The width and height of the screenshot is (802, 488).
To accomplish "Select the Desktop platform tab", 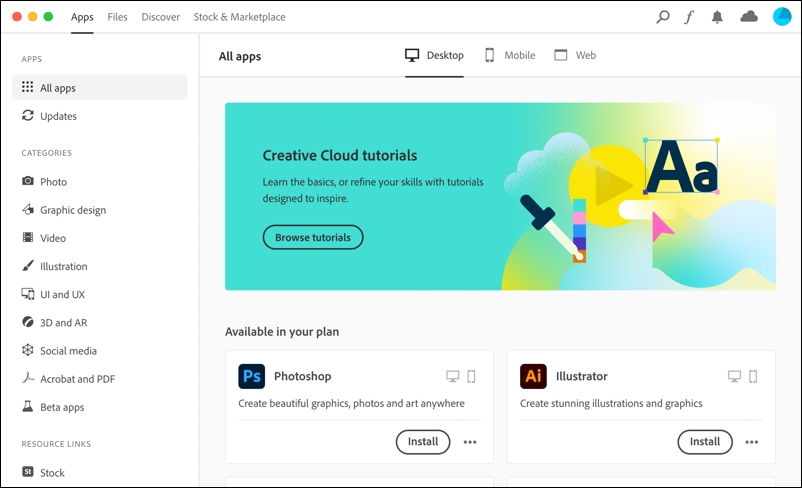I will tap(434, 55).
